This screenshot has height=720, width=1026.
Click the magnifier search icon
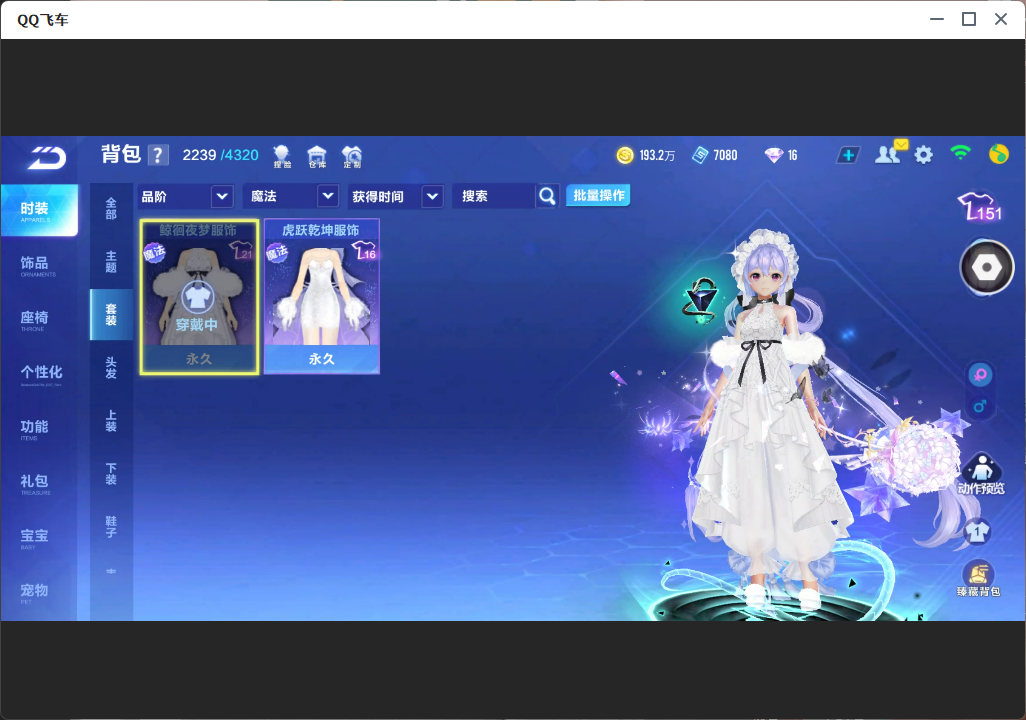[547, 196]
